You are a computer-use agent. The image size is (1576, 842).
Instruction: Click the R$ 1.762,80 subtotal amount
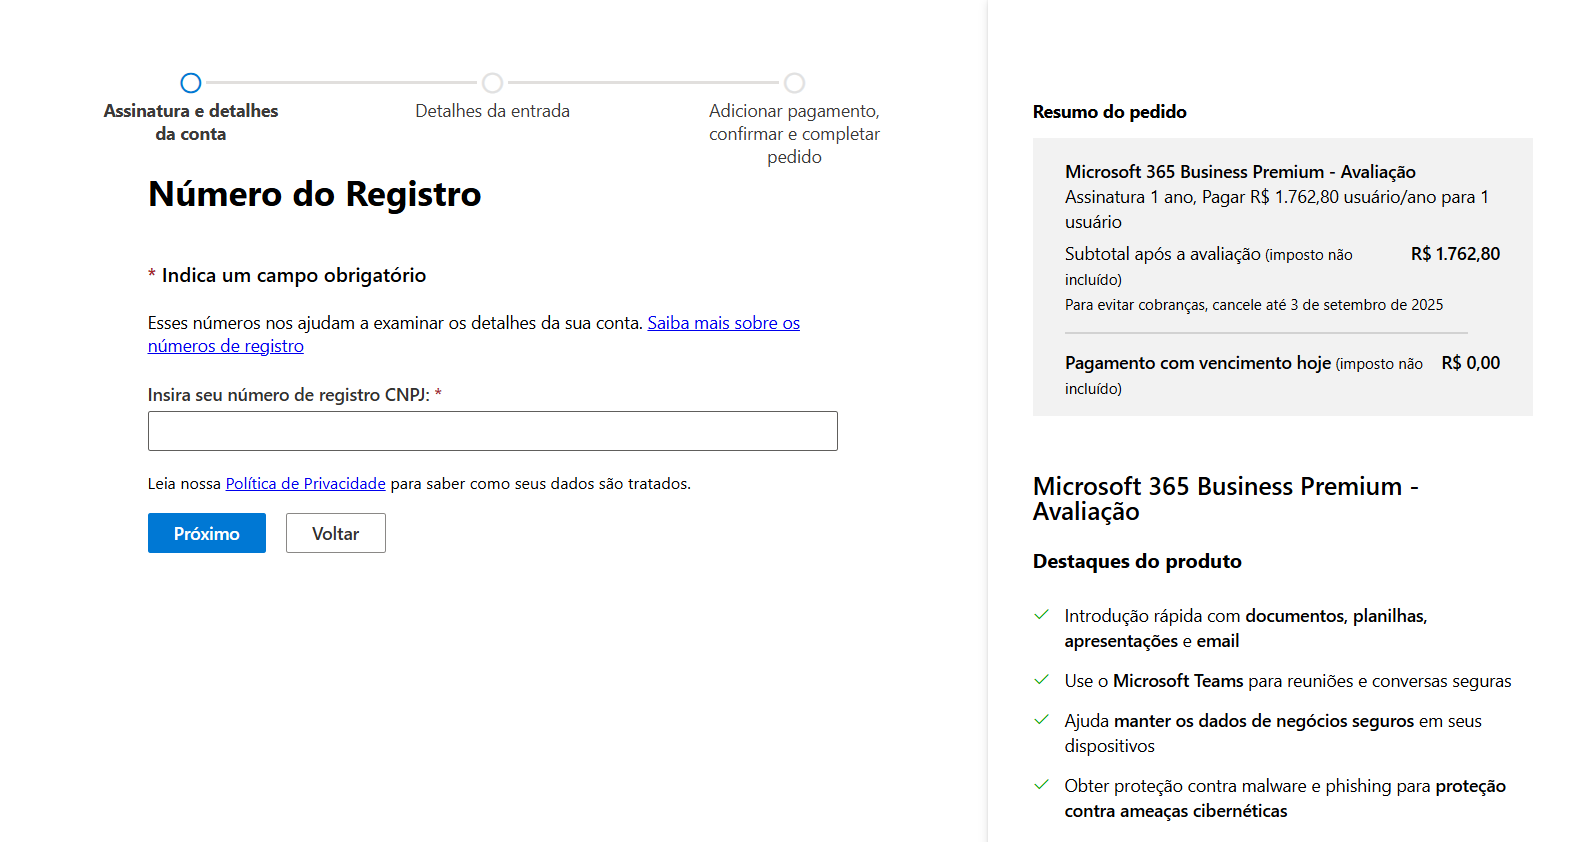point(1455,254)
